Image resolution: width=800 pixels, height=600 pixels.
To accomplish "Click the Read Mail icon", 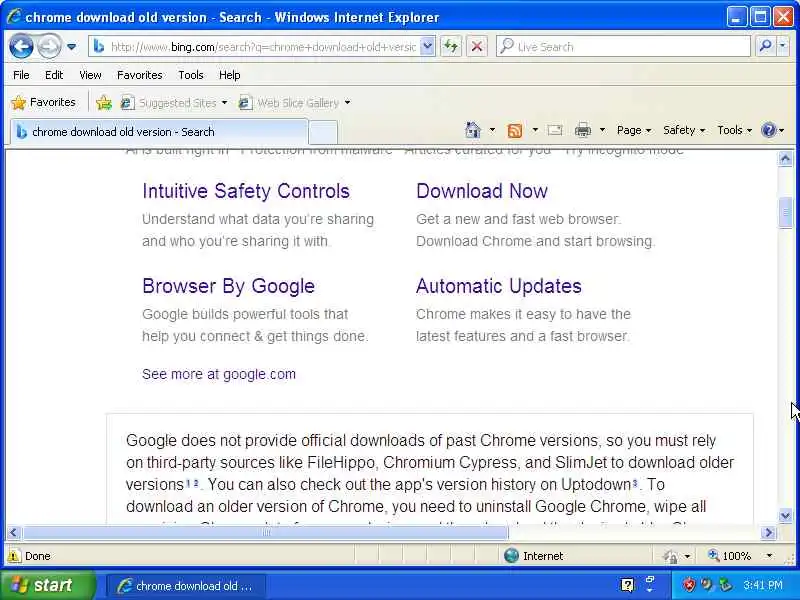I will click(x=555, y=130).
